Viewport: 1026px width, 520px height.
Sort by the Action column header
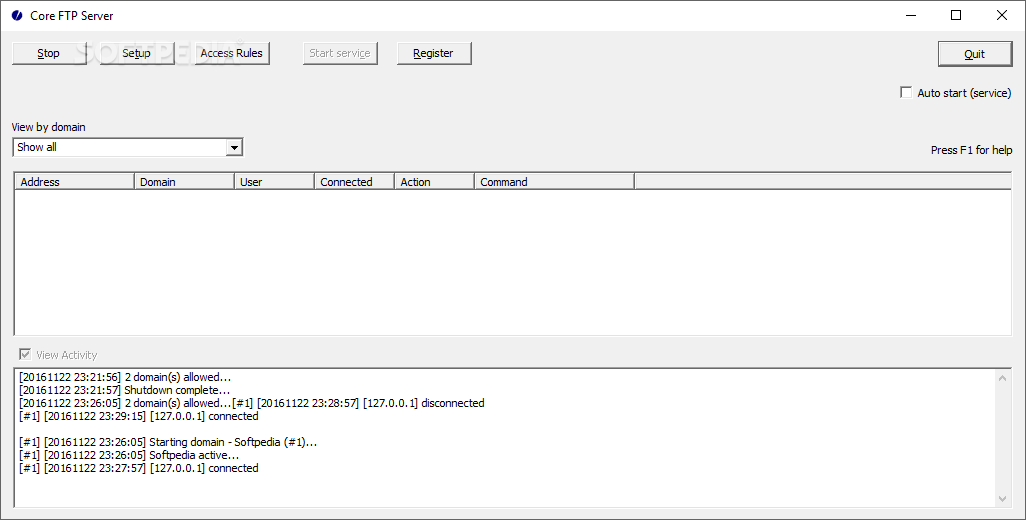click(434, 182)
